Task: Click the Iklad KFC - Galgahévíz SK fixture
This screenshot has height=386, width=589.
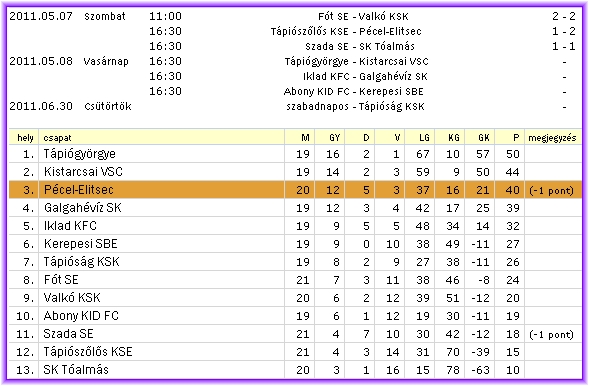Action: click(365, 77)
